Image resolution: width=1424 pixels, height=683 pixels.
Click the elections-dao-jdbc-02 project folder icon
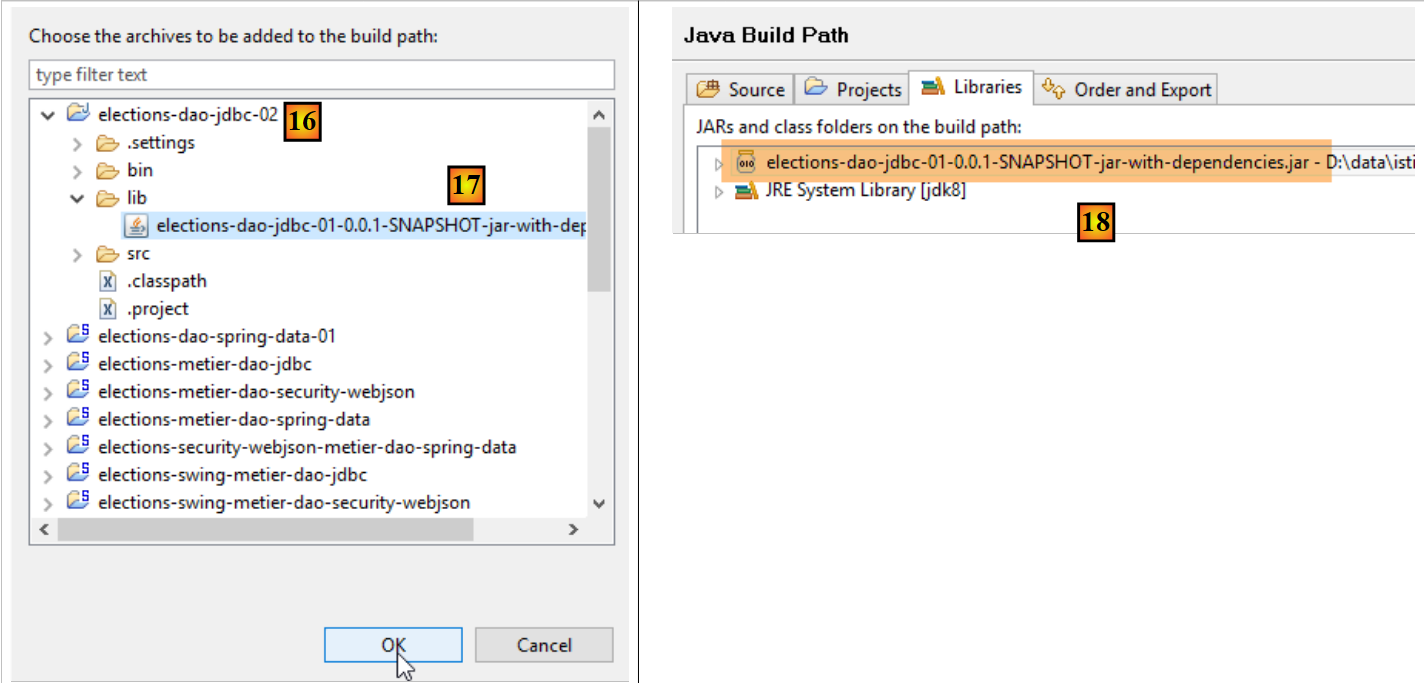click(x=79, y=114)
